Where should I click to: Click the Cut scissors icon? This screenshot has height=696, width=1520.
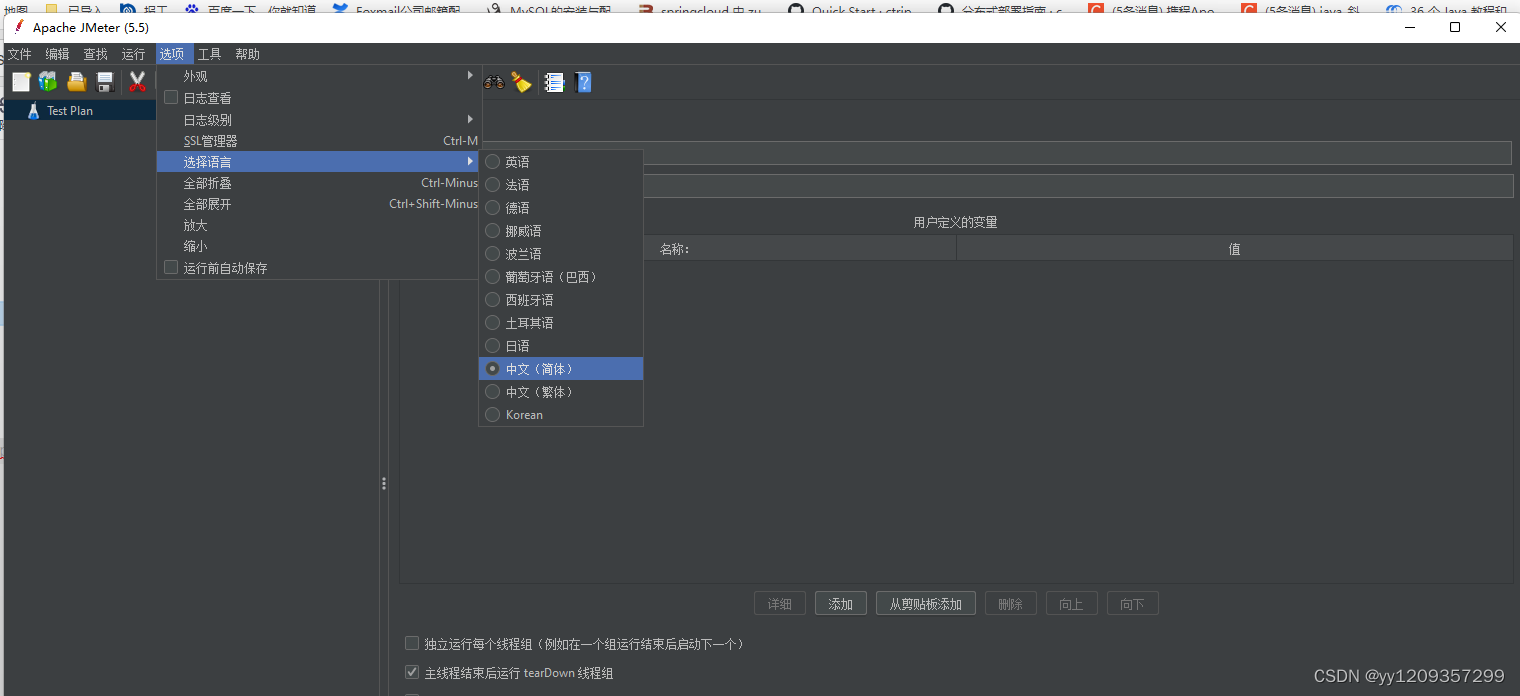(x=136, y=82)
